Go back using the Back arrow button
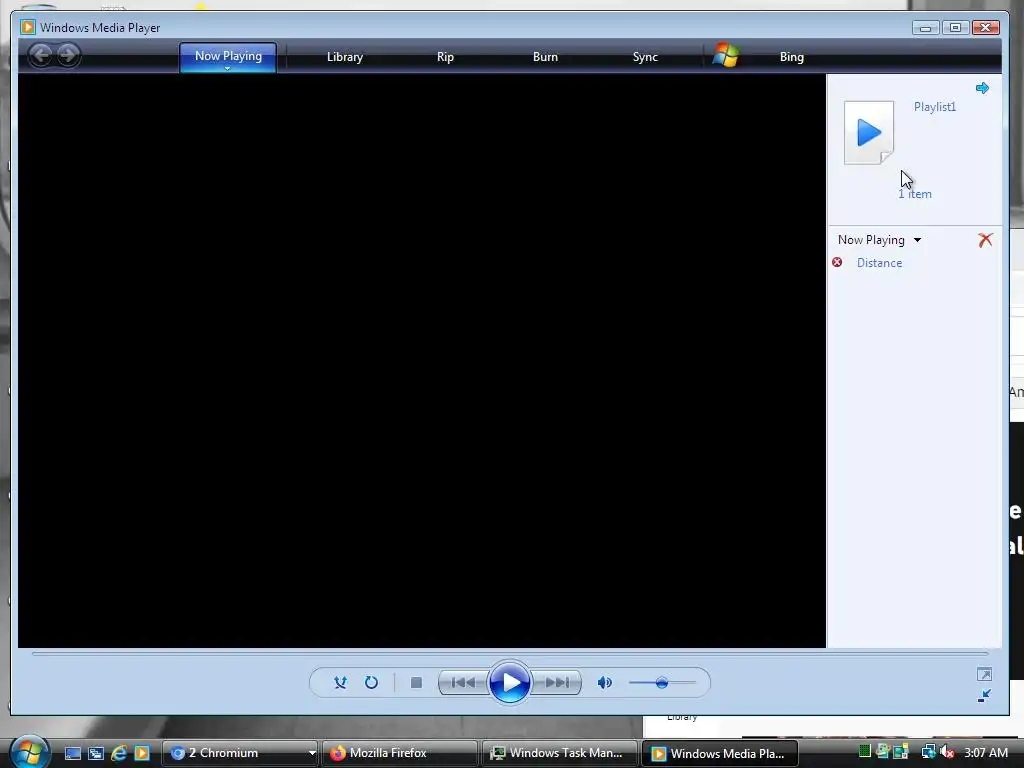 pos(40,56)
